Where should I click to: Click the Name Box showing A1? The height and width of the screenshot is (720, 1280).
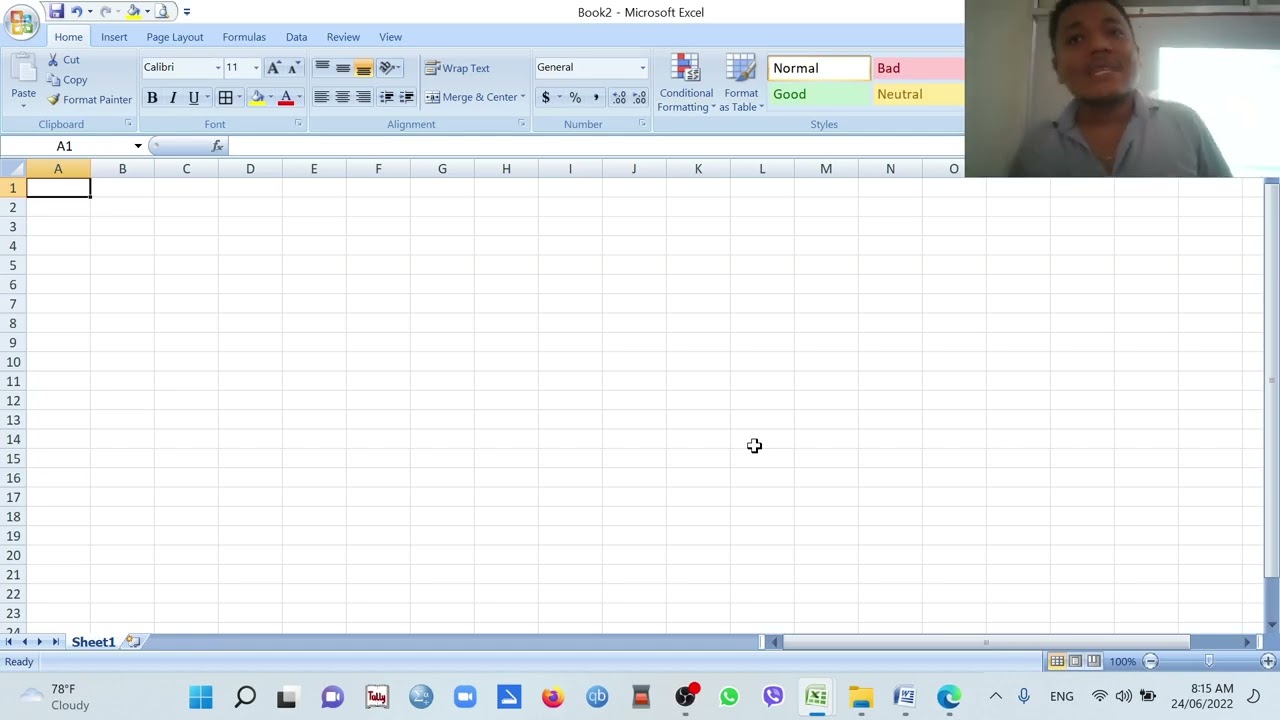[x=65, y=146]
